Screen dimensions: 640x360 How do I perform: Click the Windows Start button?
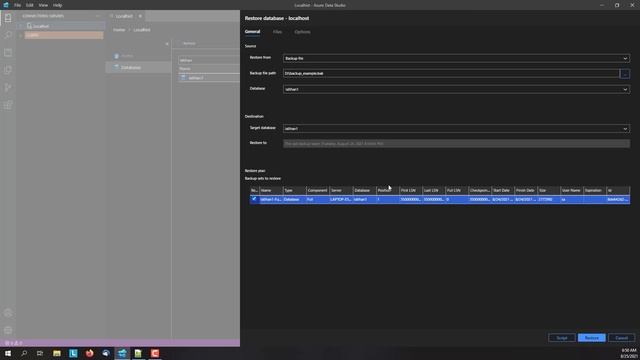pyautogui.click(x=8, y=353)
